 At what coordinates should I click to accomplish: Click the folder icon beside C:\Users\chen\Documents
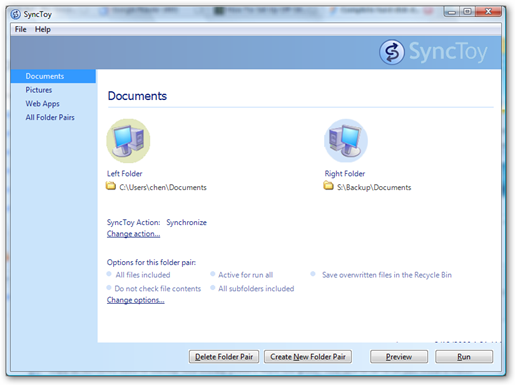coord(111,186)
